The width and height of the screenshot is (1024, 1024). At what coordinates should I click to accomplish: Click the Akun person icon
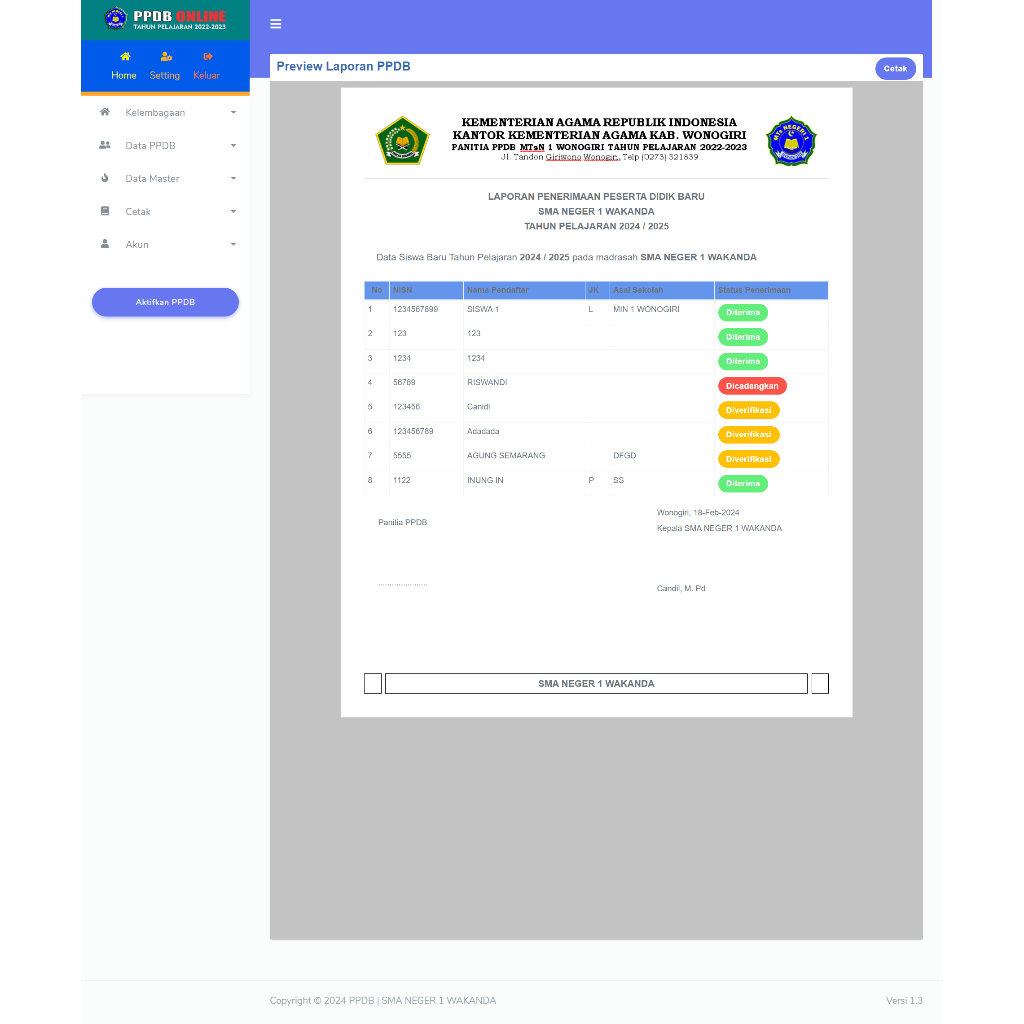tap(104, 244)
